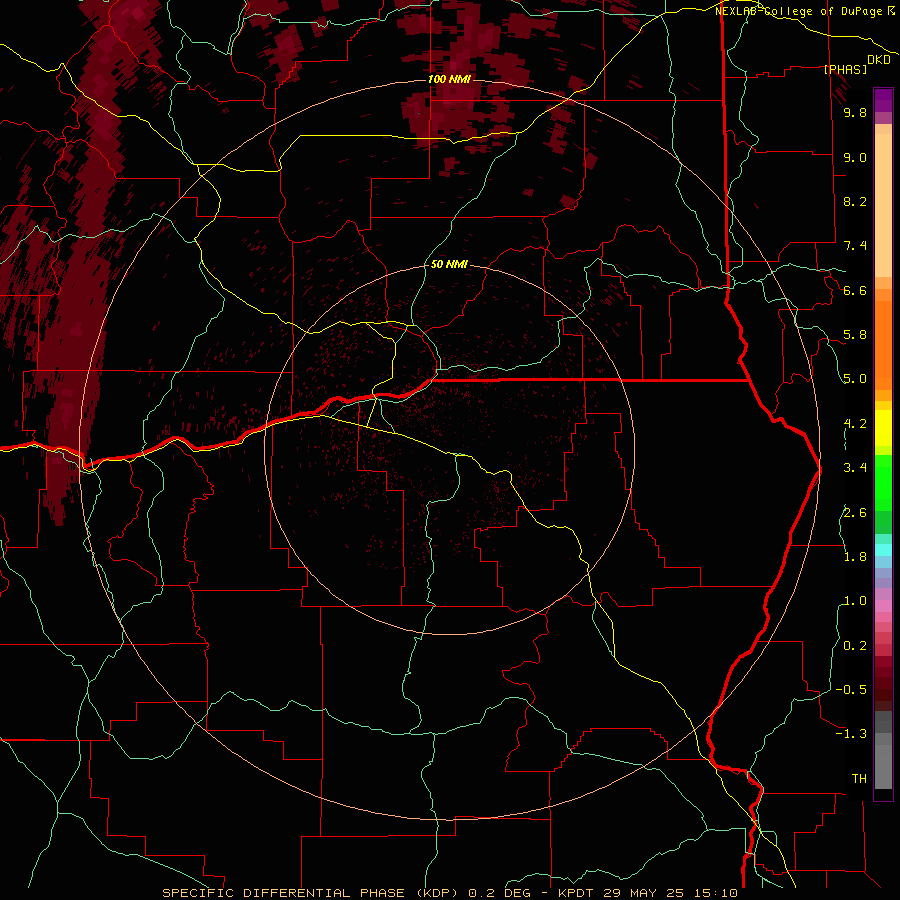The height and width of the screenshot is (900, 900).
Task: Click the 9.8 value on the color scale
Action: click(x=855, y=112)
